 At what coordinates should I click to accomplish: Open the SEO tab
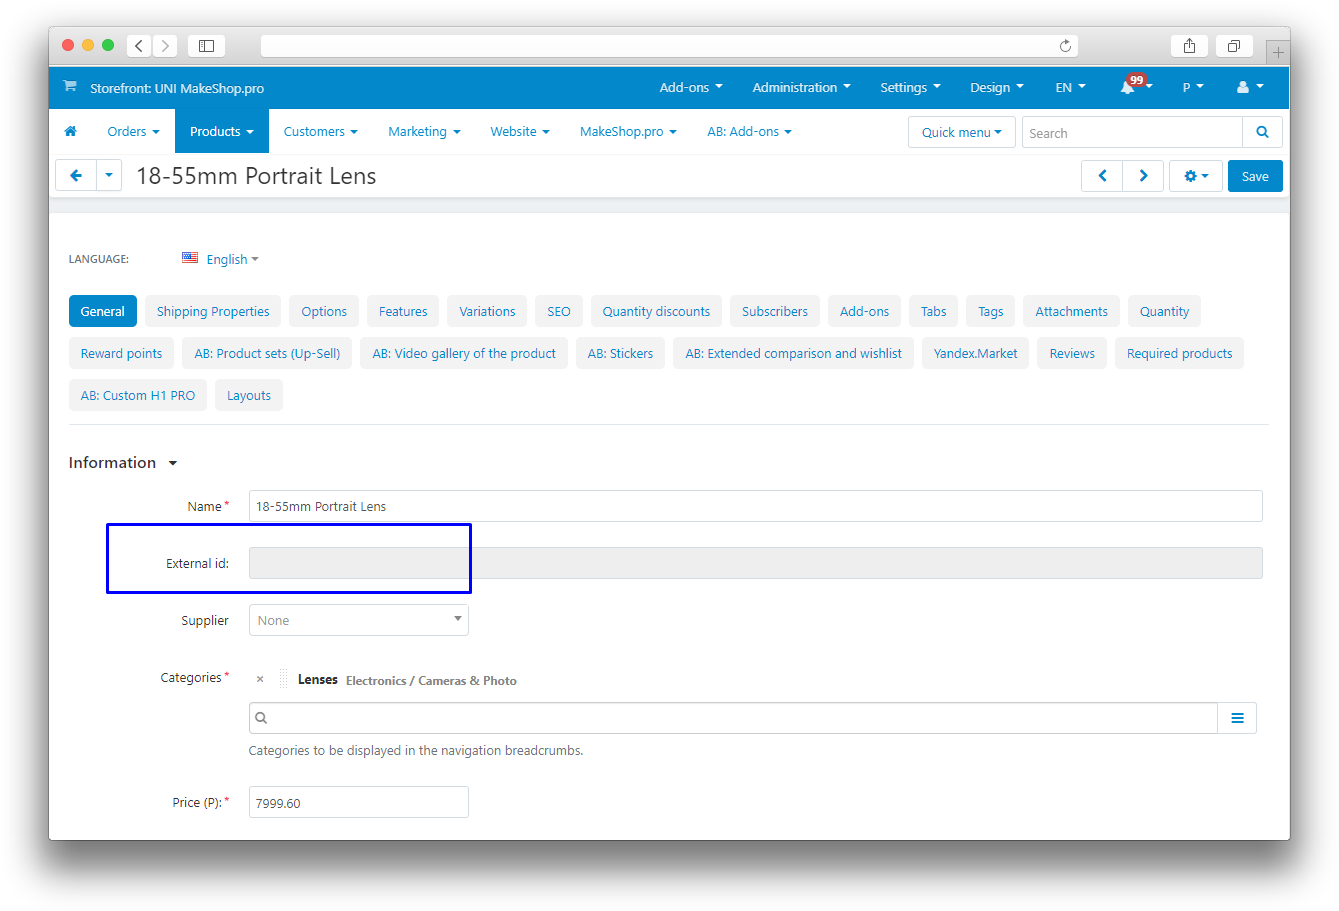558,312
